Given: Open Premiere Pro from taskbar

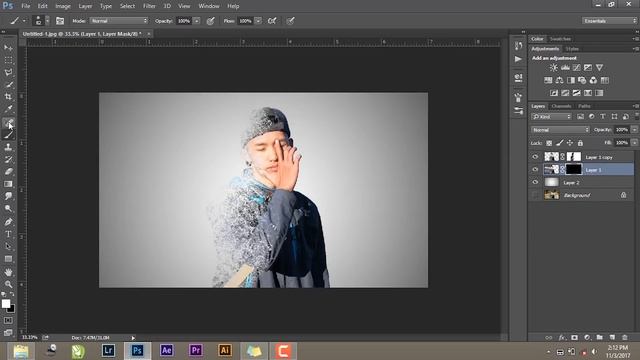Looking at the screenshot, I should tap(196, 351).
